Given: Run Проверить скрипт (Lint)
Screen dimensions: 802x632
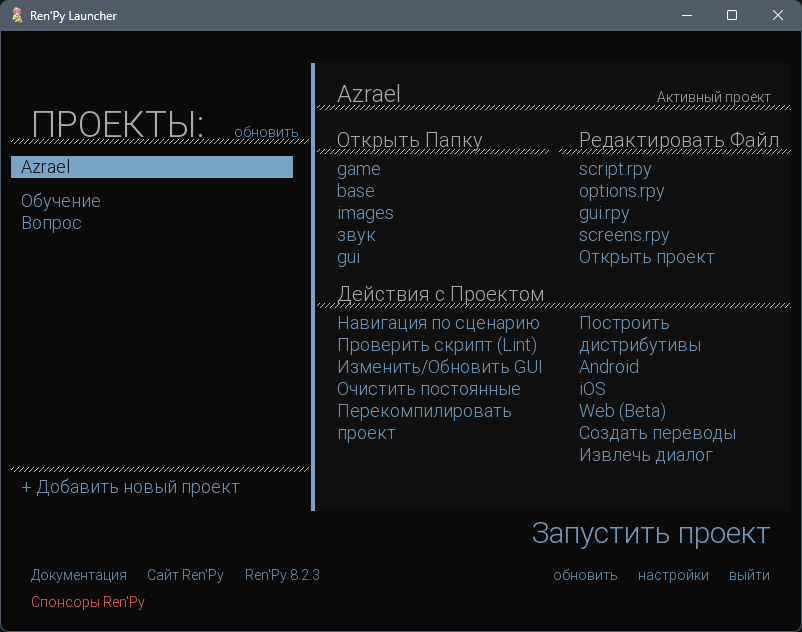Looking at the screenshot, I should click(x=436, y=345).
